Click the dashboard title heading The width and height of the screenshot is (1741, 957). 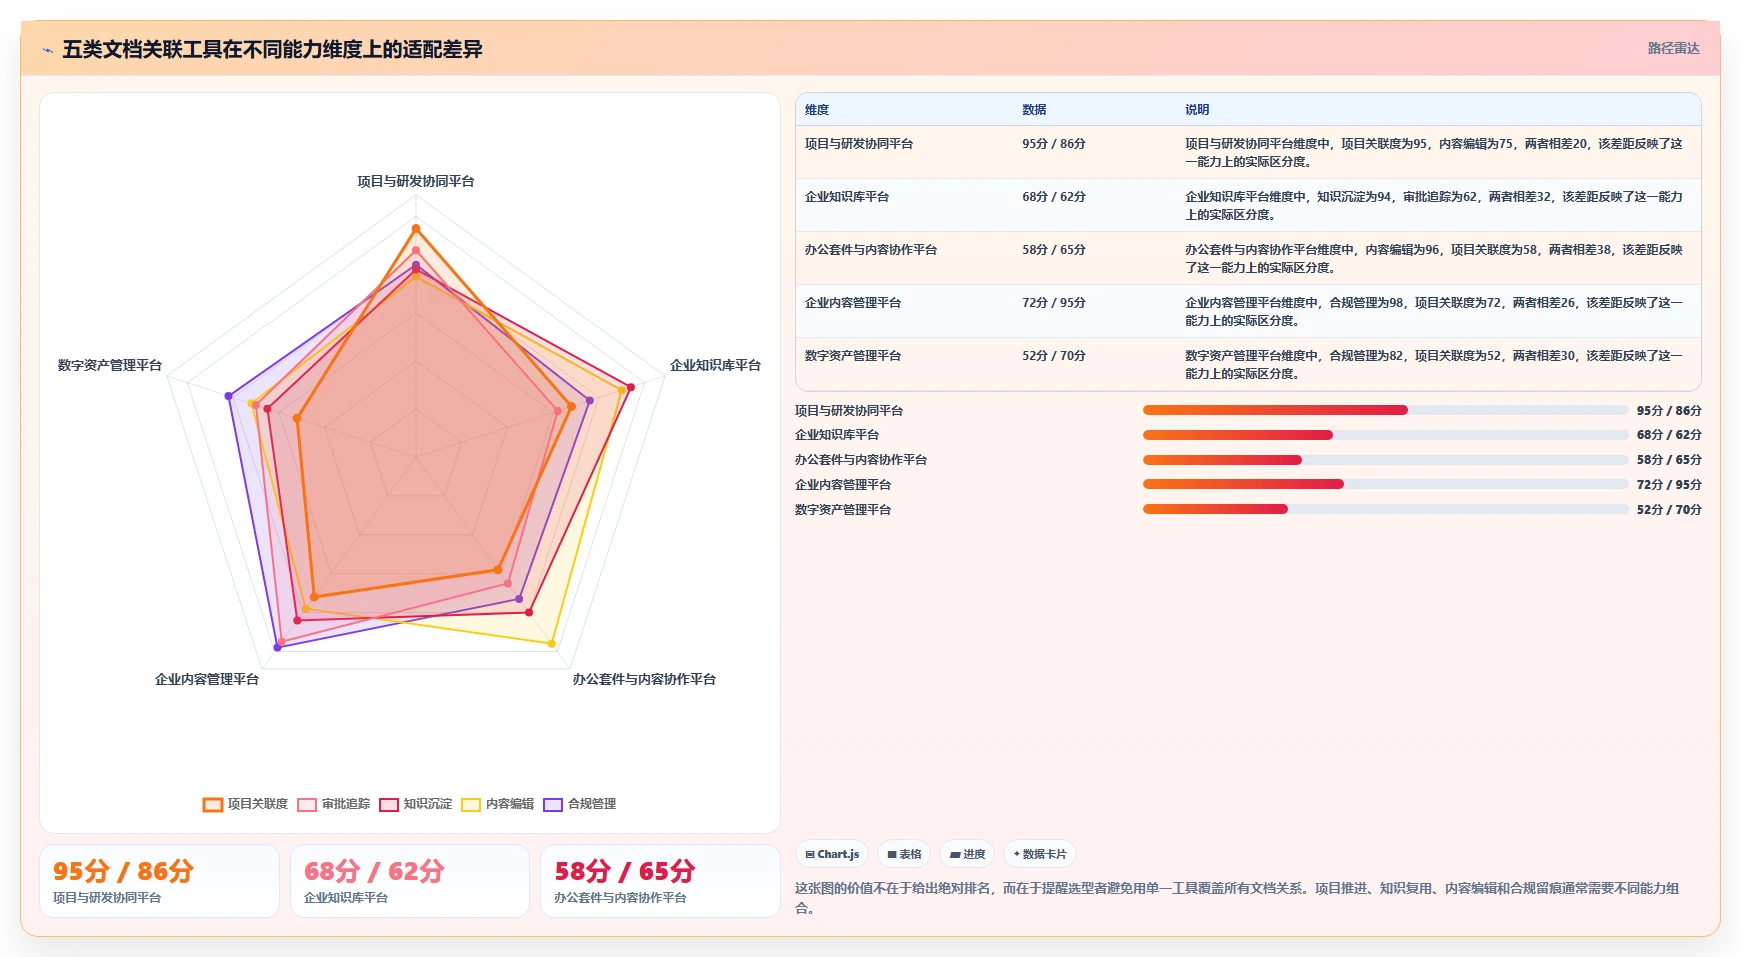272,49
